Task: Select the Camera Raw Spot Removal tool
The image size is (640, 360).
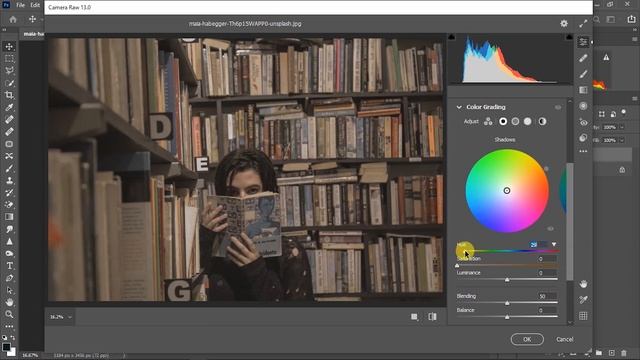Action: point(583,58)
